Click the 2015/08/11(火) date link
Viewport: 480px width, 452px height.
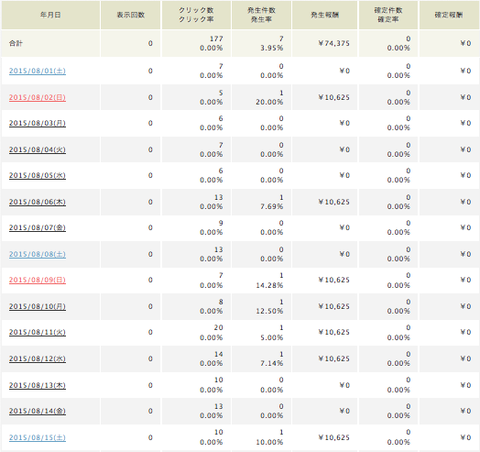click(37, 332)
